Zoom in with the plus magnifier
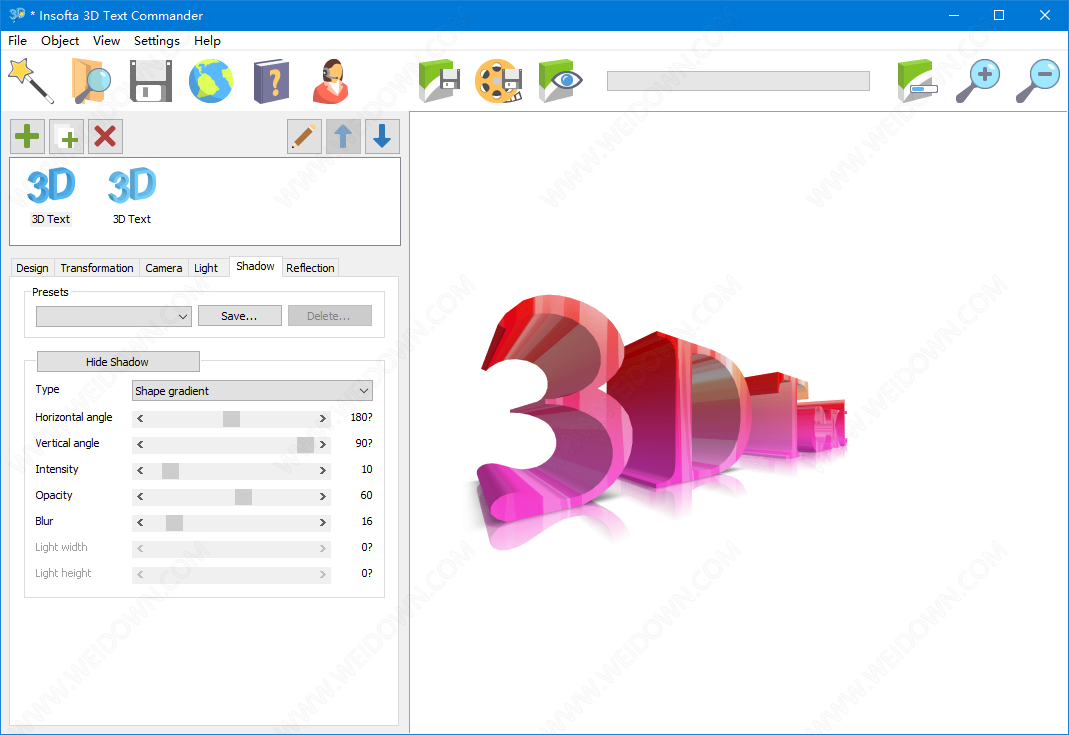The width and height of the screenshot is (1069, 735). [978, 81]
